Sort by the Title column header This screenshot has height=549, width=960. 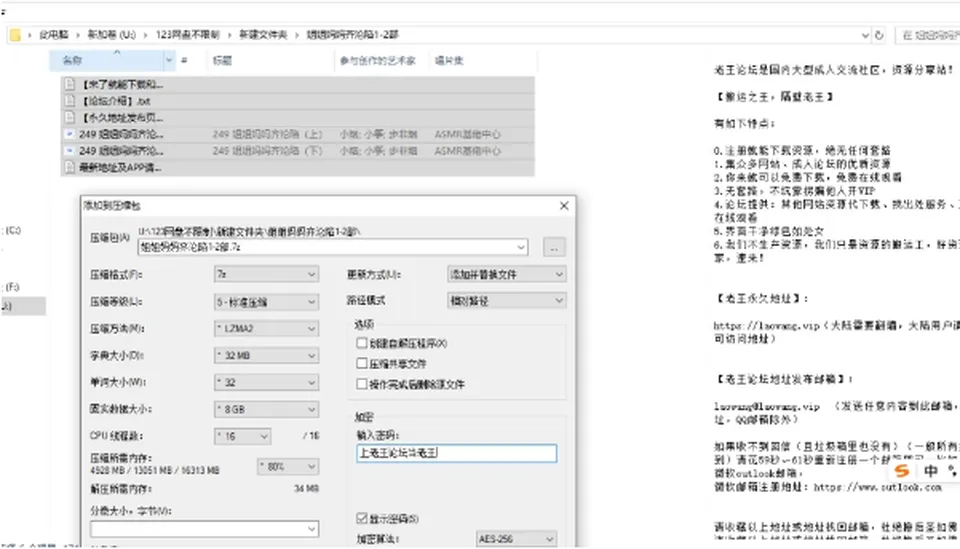point(271,61)
